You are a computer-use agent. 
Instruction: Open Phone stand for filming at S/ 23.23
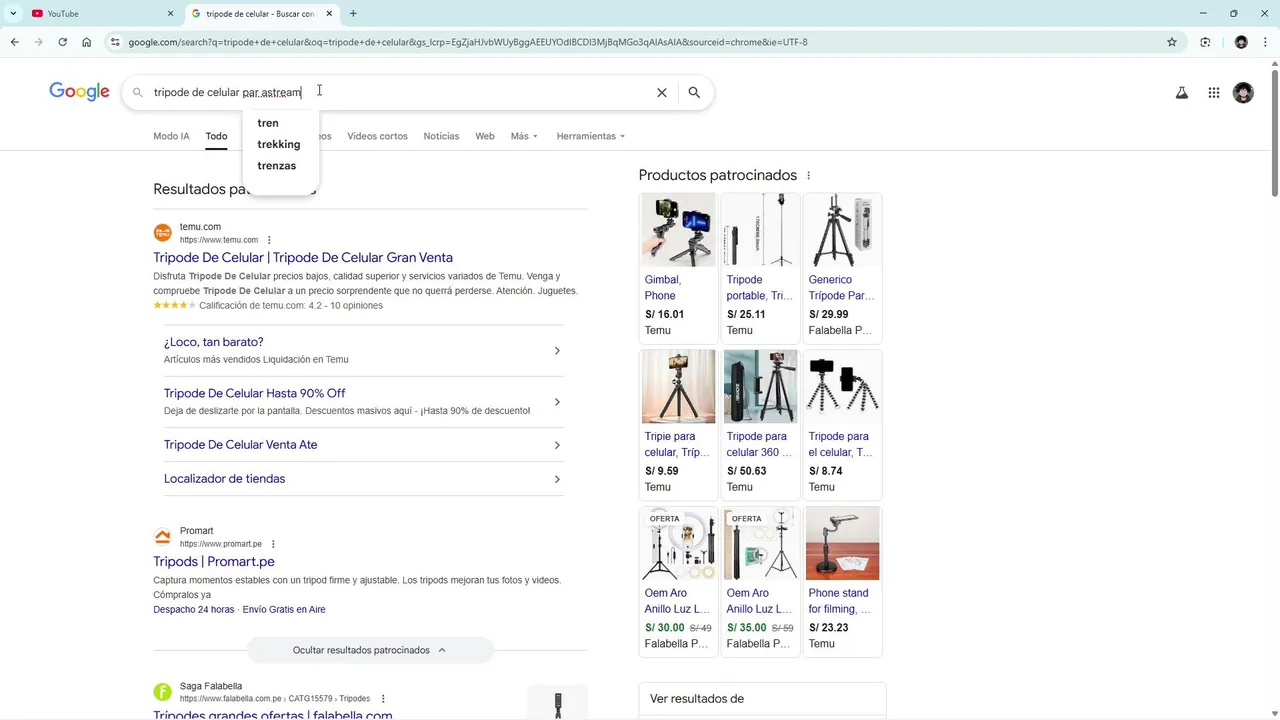842,581
